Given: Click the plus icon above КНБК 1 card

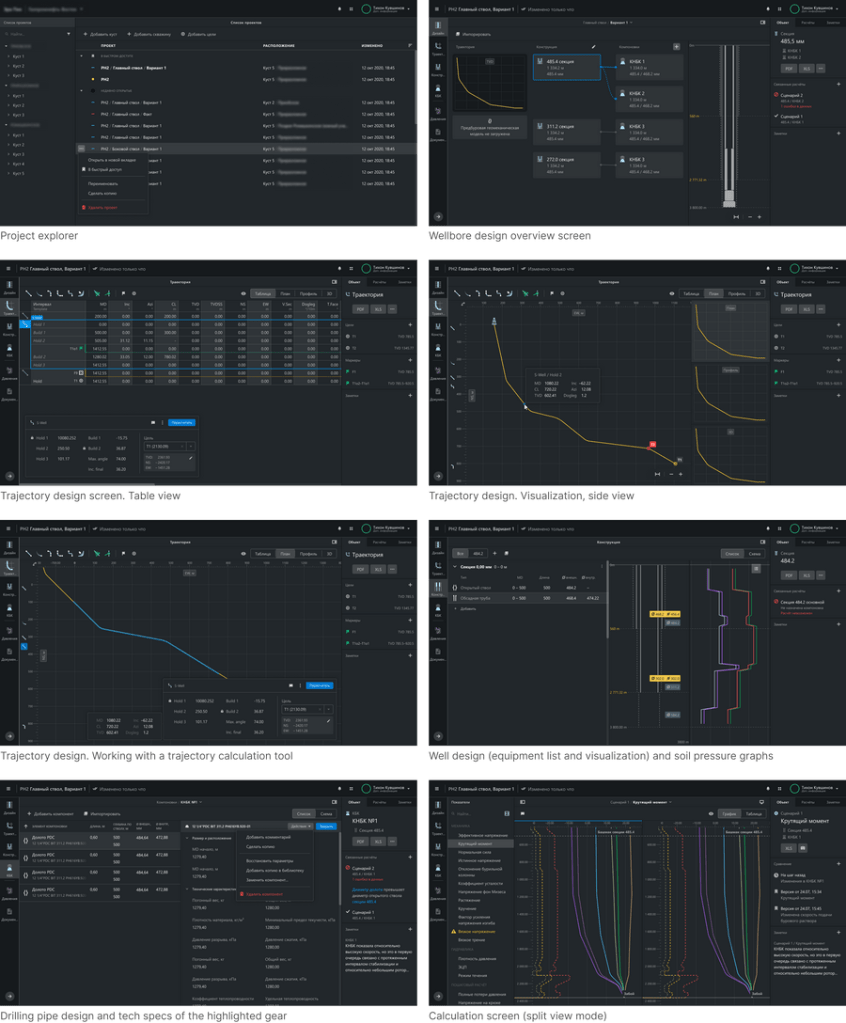Looking at the screenshot, I should (677, 46).
